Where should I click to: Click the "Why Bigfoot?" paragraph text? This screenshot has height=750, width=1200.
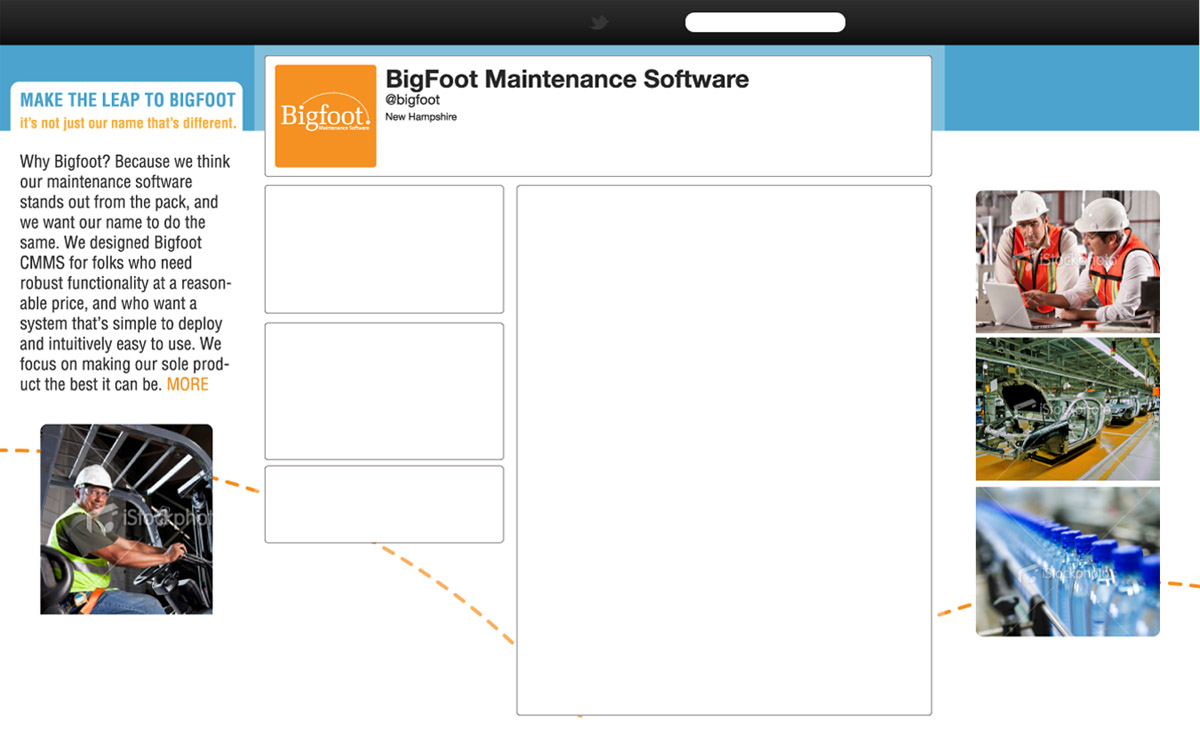(126, 273)
